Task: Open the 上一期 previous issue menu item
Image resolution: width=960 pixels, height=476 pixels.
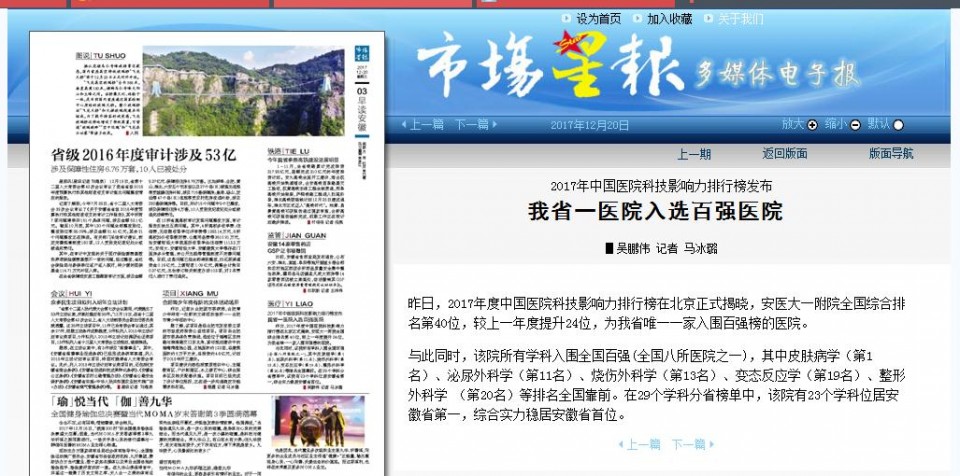Action: (694, 154)
